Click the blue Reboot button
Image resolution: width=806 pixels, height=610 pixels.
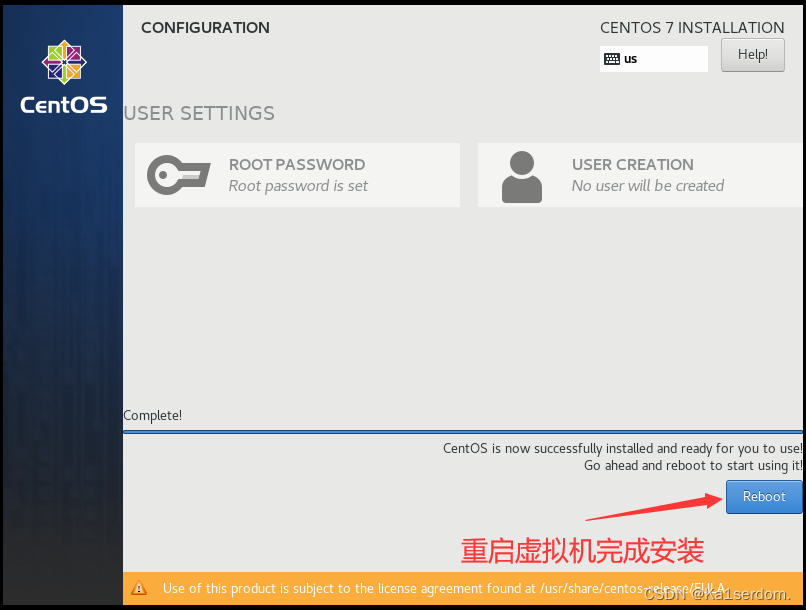tap(764, 496)
